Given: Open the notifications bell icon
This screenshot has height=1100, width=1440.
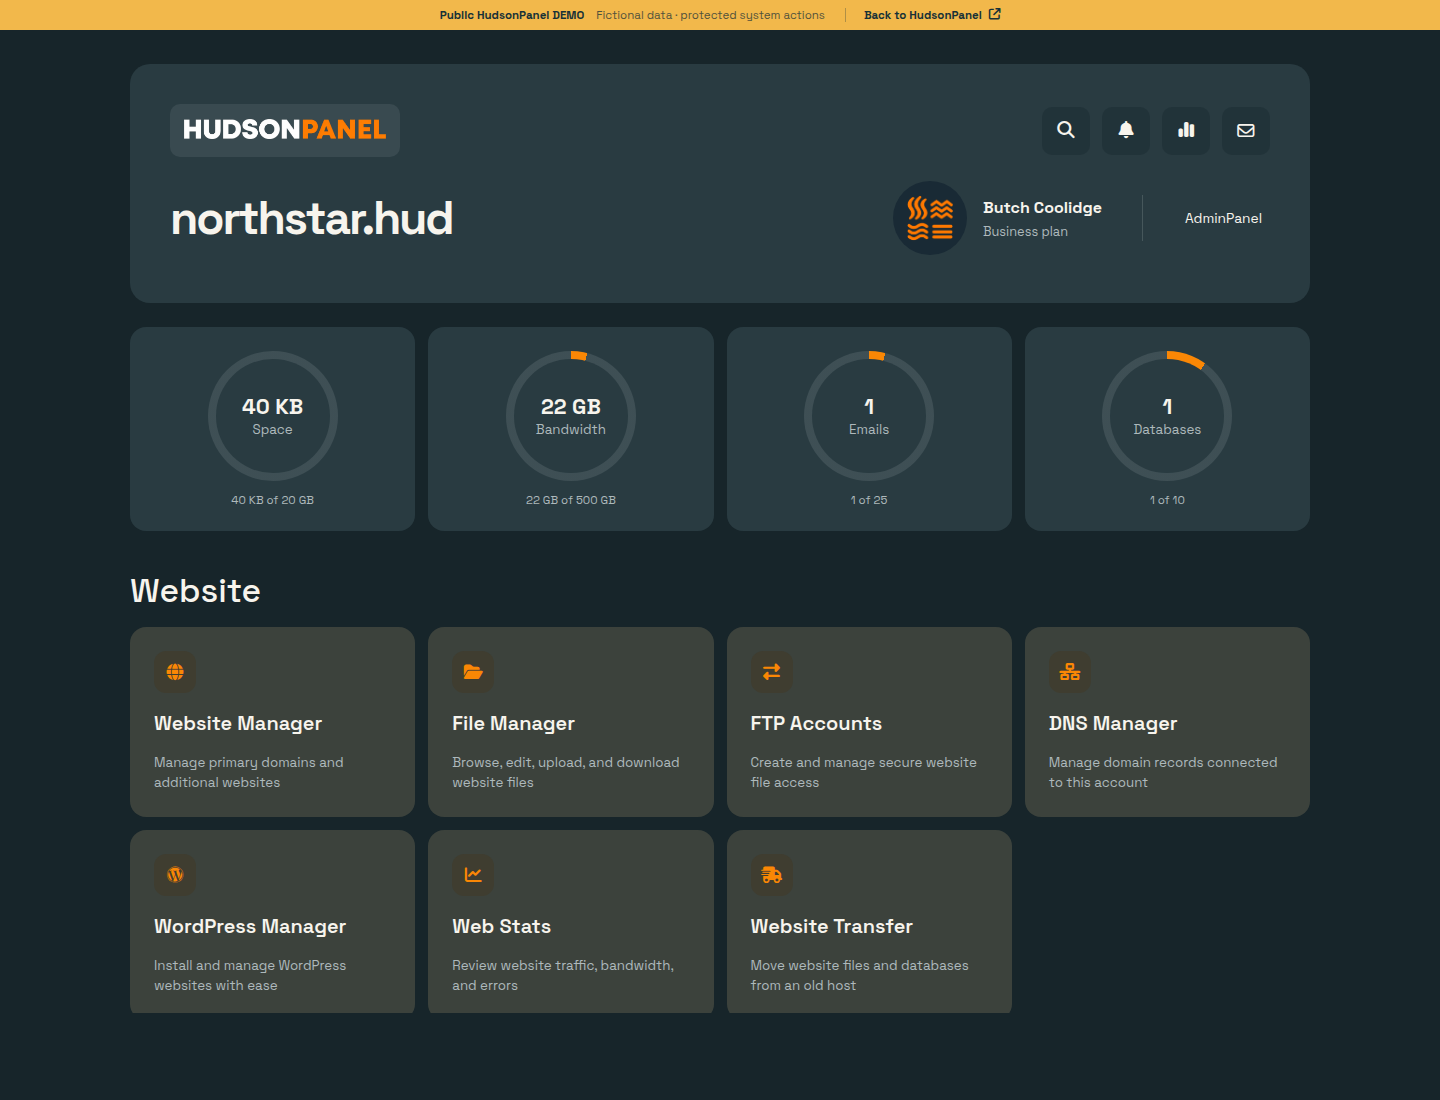Looking at the screenshot, I should point(1126,131).
